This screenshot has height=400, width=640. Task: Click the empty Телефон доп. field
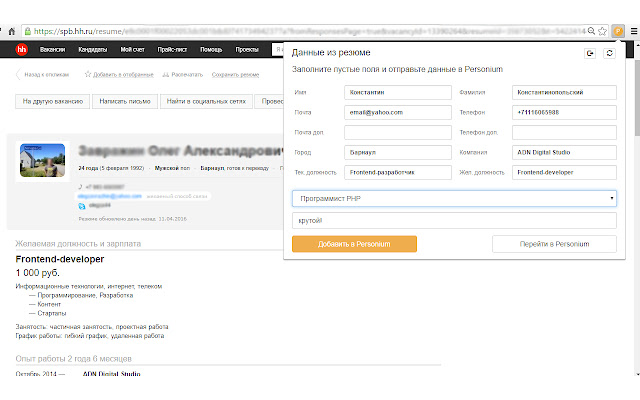(x=564, y=132)
